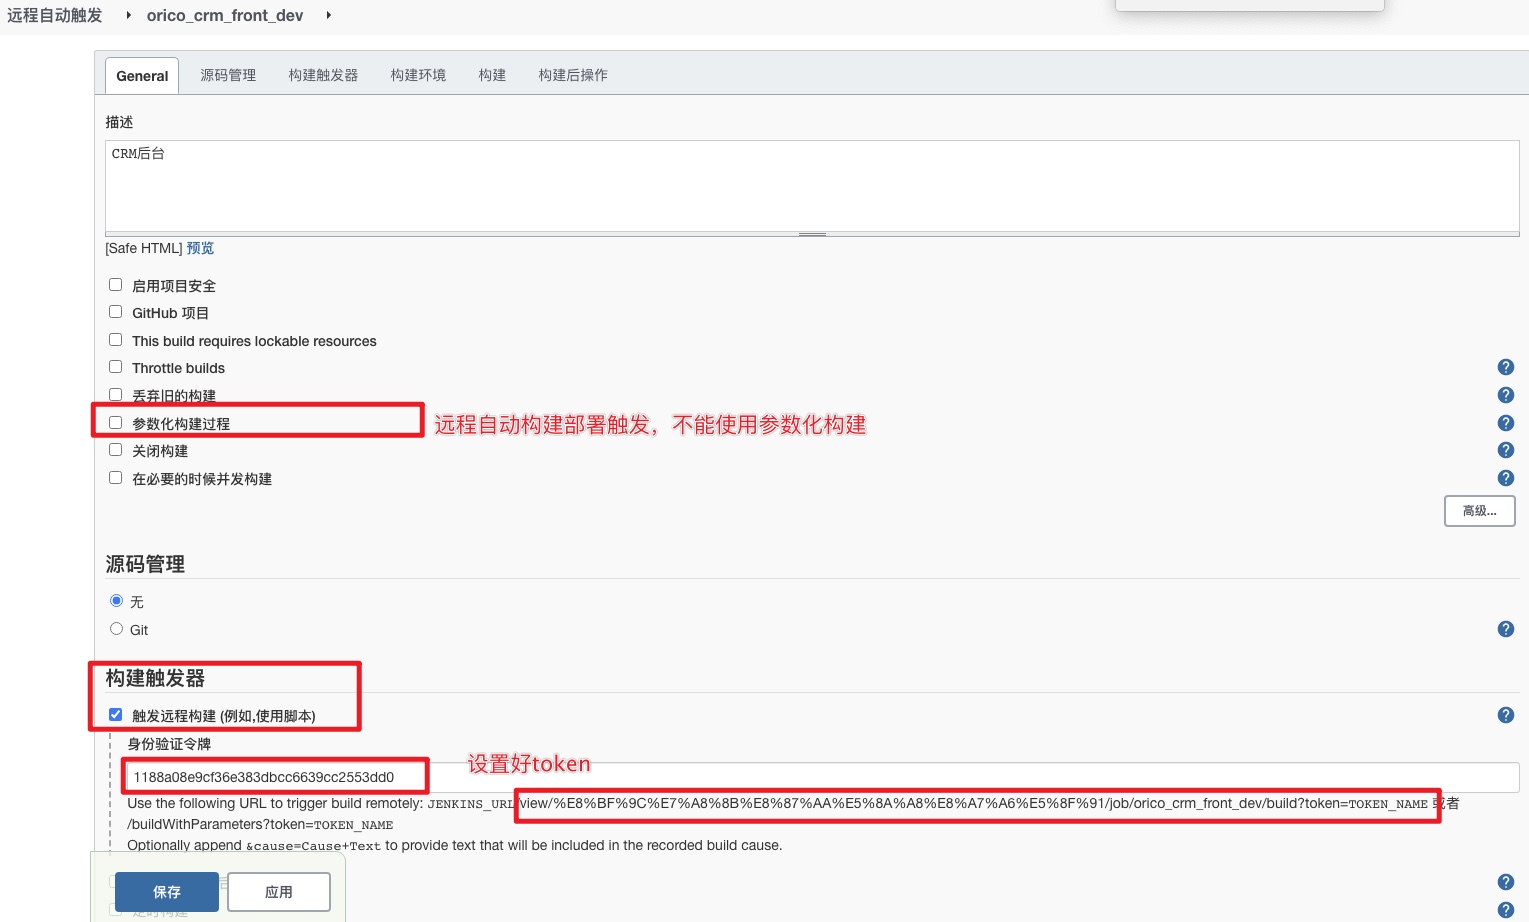
Task: Open help icon for 触发远程构建
Action: (x=1505, y=715)
